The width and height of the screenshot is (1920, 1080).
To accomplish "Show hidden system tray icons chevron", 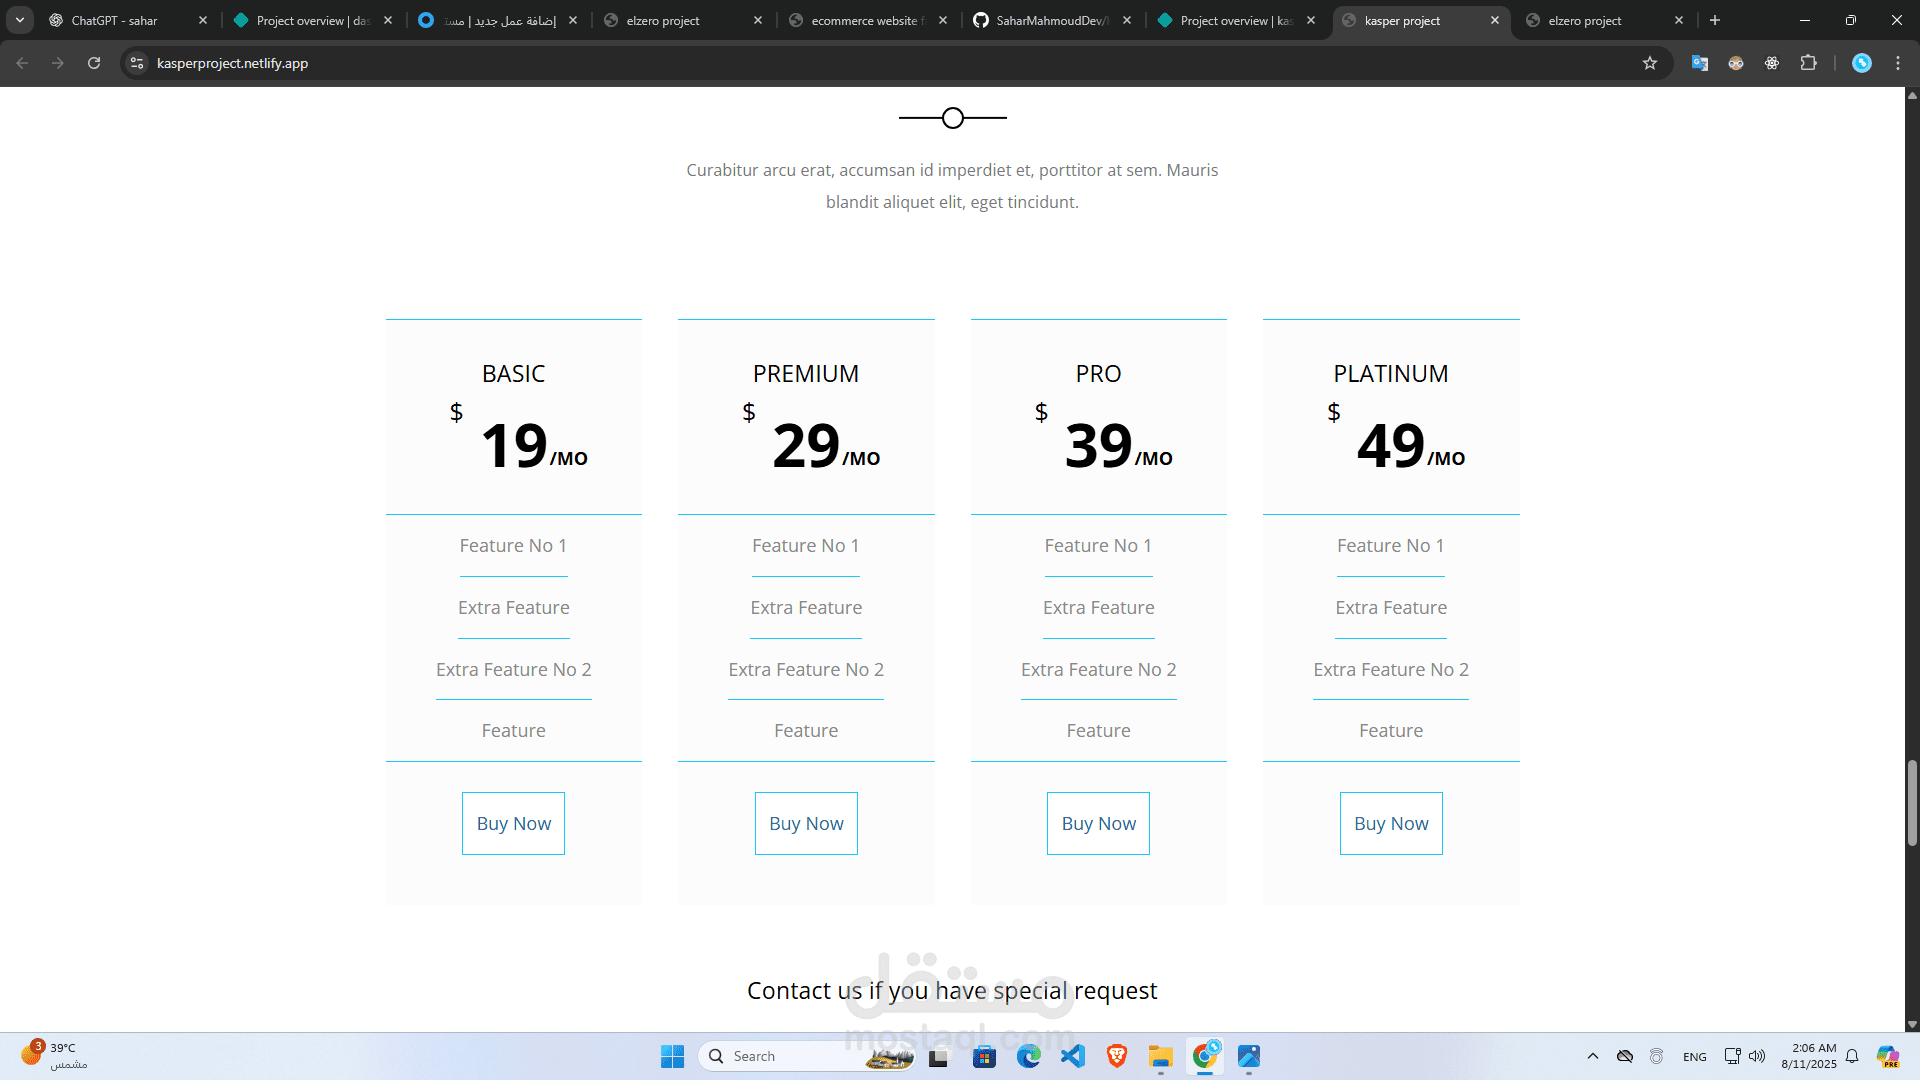I will coord(1593,1056).
